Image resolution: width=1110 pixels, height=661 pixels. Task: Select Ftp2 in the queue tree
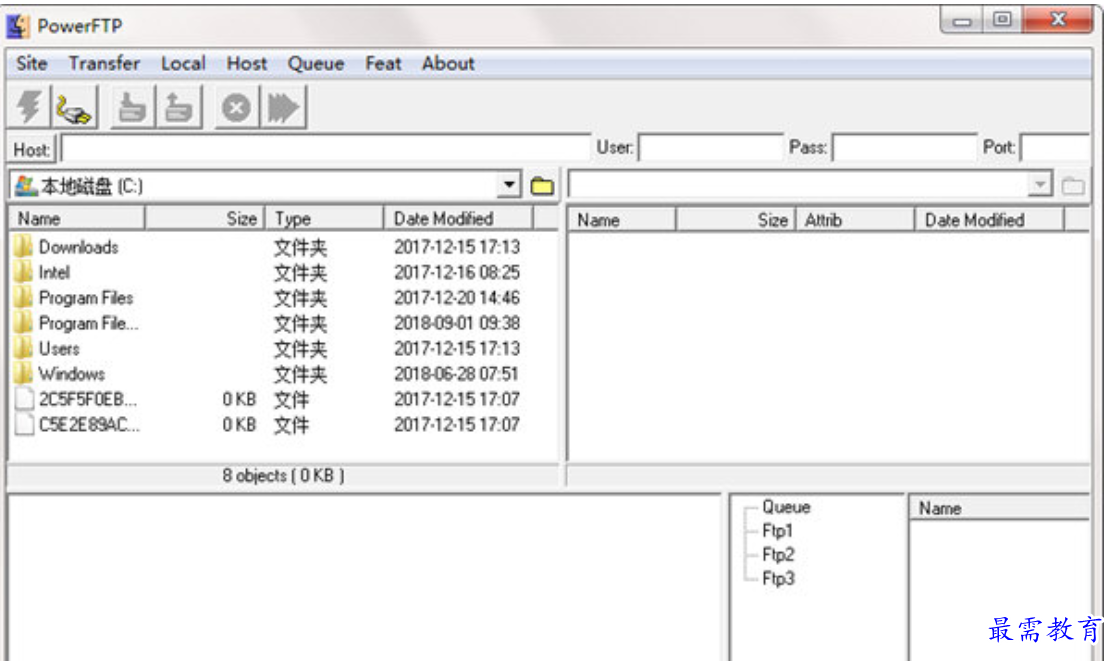click(x=778, y=555)
